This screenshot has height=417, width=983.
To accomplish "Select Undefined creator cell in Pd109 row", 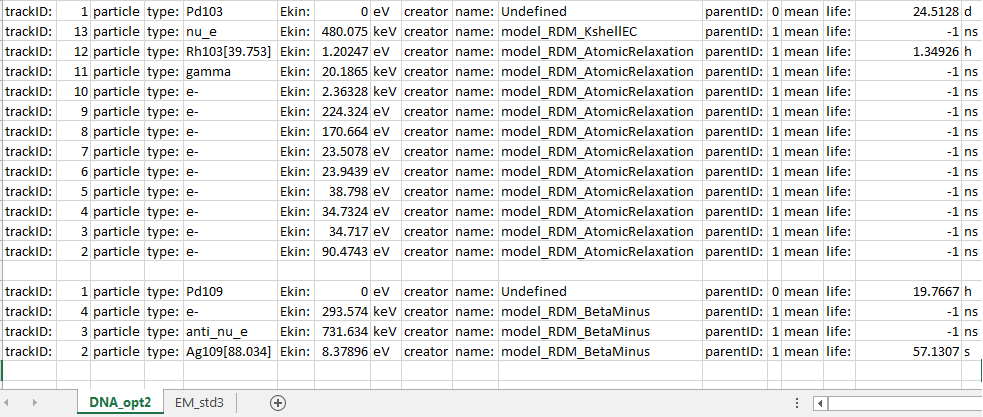I will [600, 292].
